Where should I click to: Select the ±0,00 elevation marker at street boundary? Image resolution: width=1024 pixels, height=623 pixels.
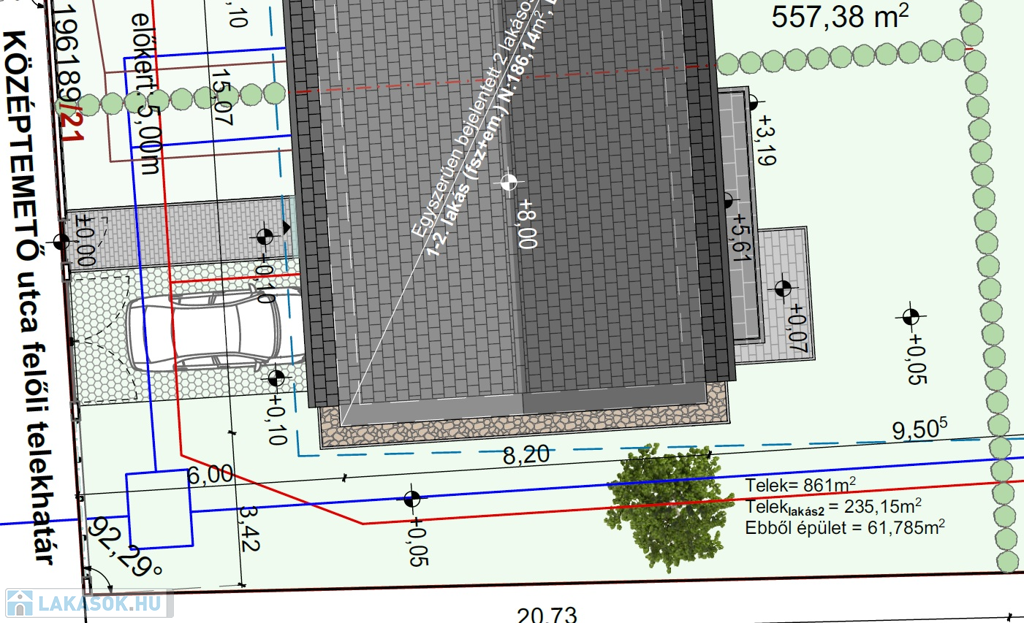(62, 241)
